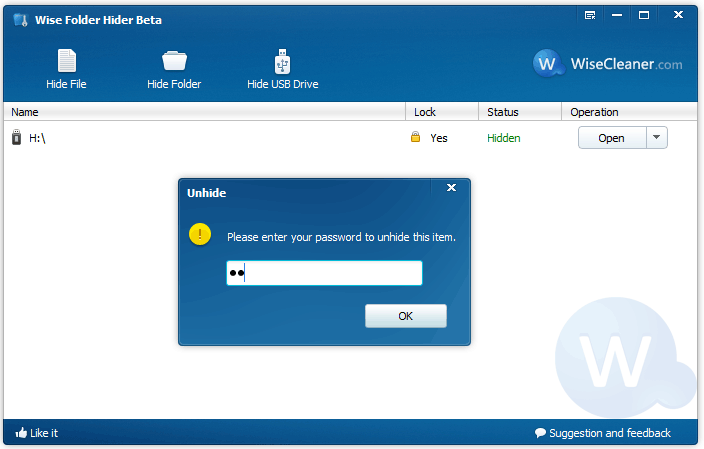
Task: Open the title bar menu icon
Action: [x=590, y=15]
